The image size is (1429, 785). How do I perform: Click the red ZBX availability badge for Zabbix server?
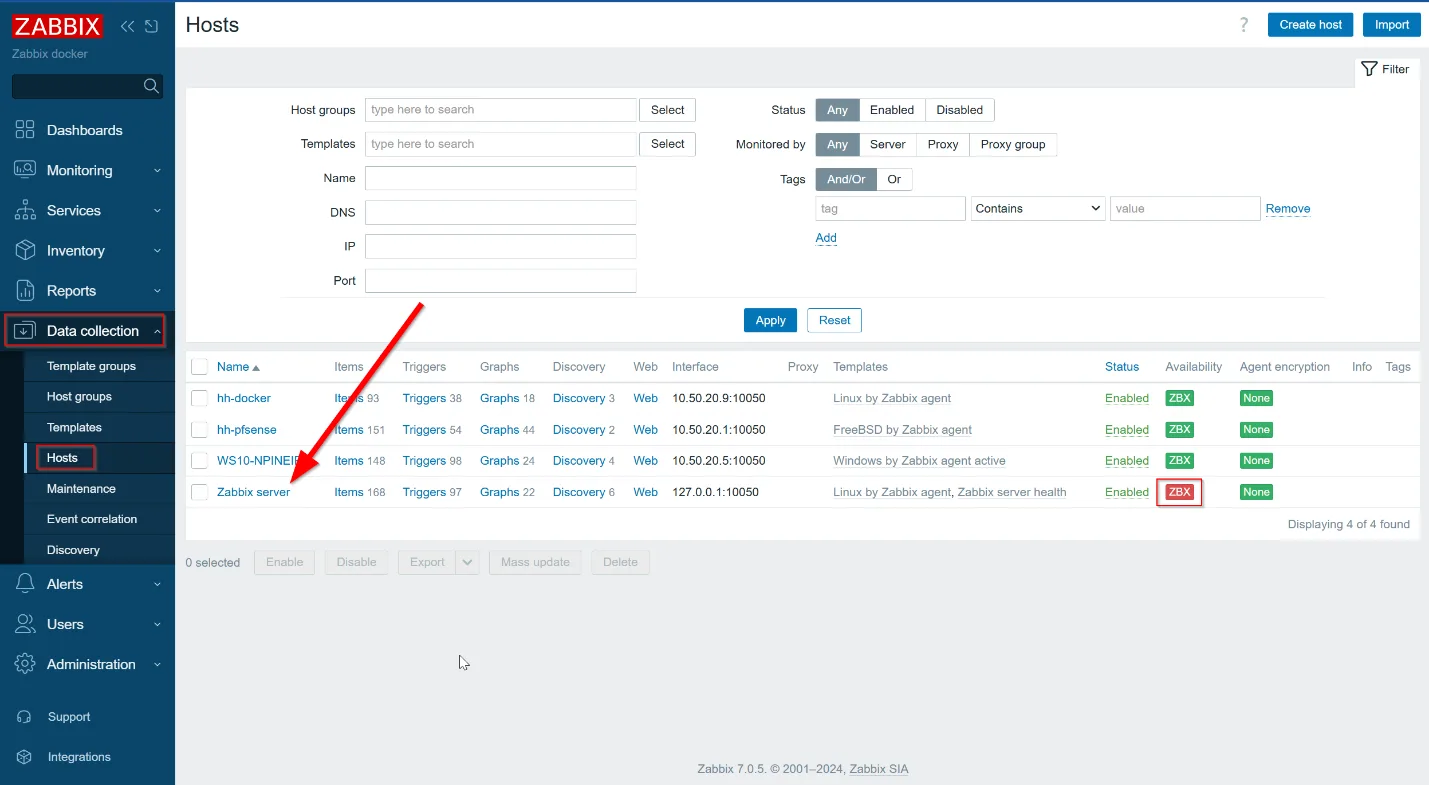pyautogui.click(x=1180, y=492)
